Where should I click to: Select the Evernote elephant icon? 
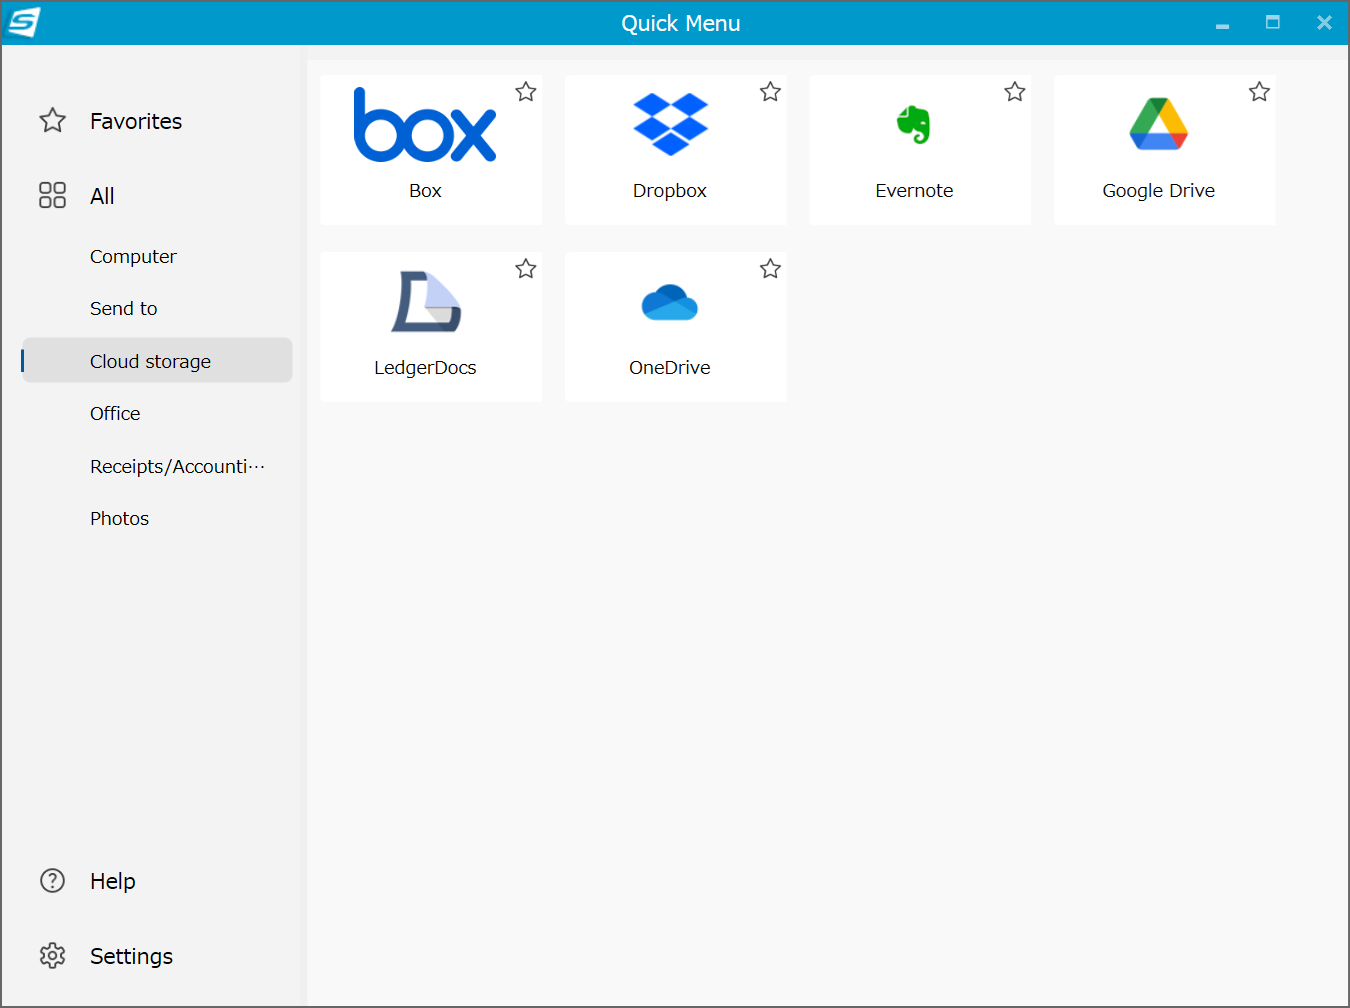click(x=913, y=125)
